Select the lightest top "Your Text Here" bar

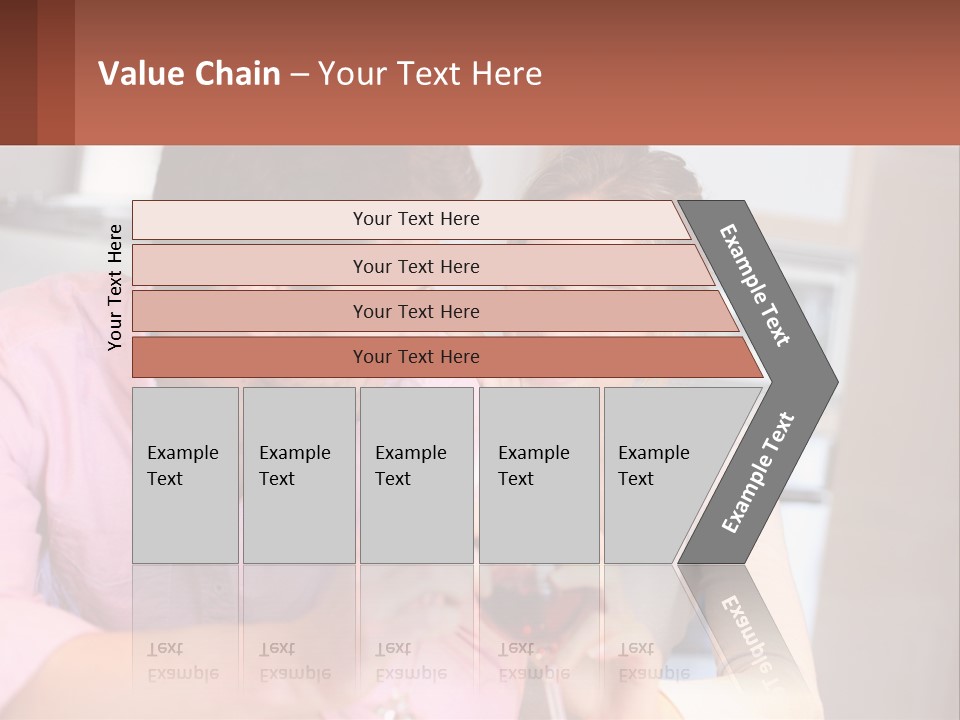tap(416, 219)
